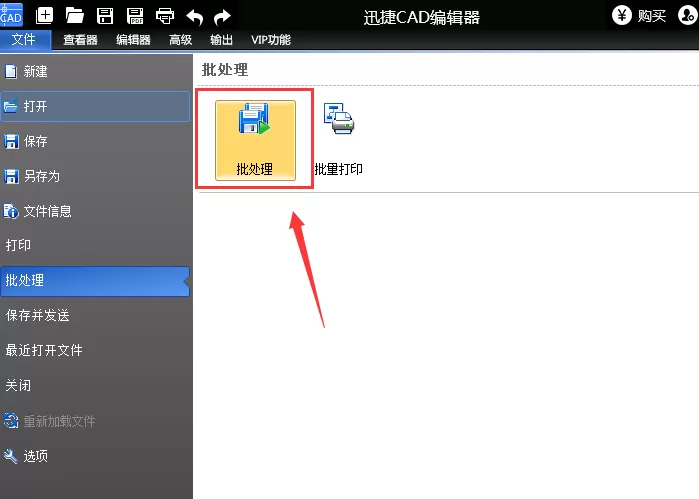This screenshot has height=499, width=699.
Task: Click the CAD application logo icon
Action: (x=11, y=14)
